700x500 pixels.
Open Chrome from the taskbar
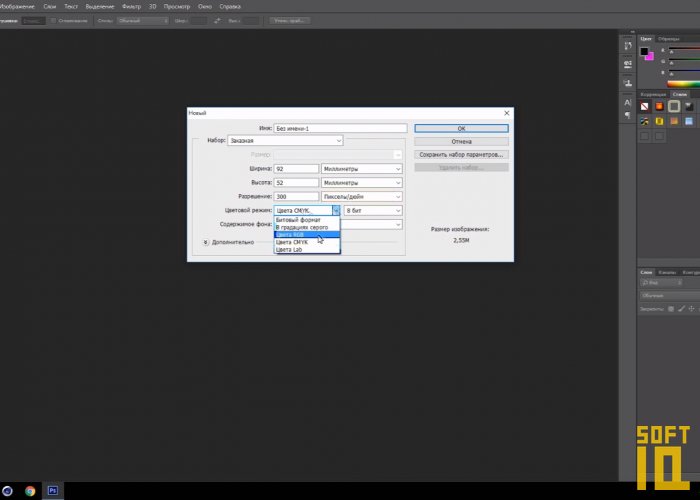[30, 491]
